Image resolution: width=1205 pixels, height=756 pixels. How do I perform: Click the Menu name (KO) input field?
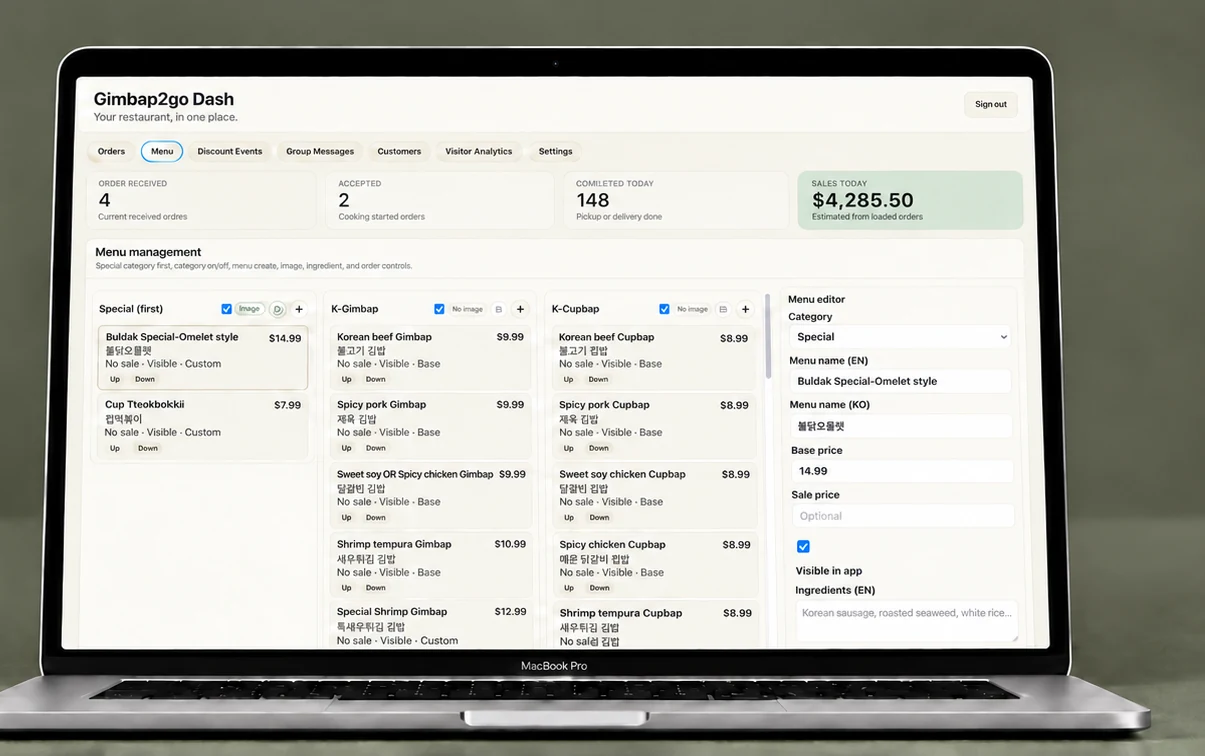[900, 426]
